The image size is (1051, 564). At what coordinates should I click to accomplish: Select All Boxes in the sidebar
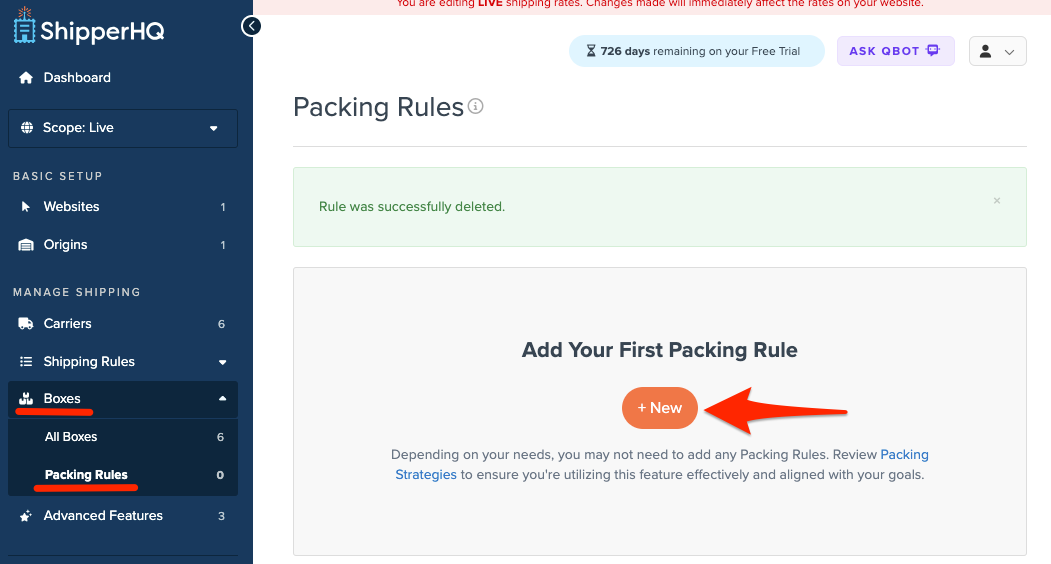click(x=71, y=437)
